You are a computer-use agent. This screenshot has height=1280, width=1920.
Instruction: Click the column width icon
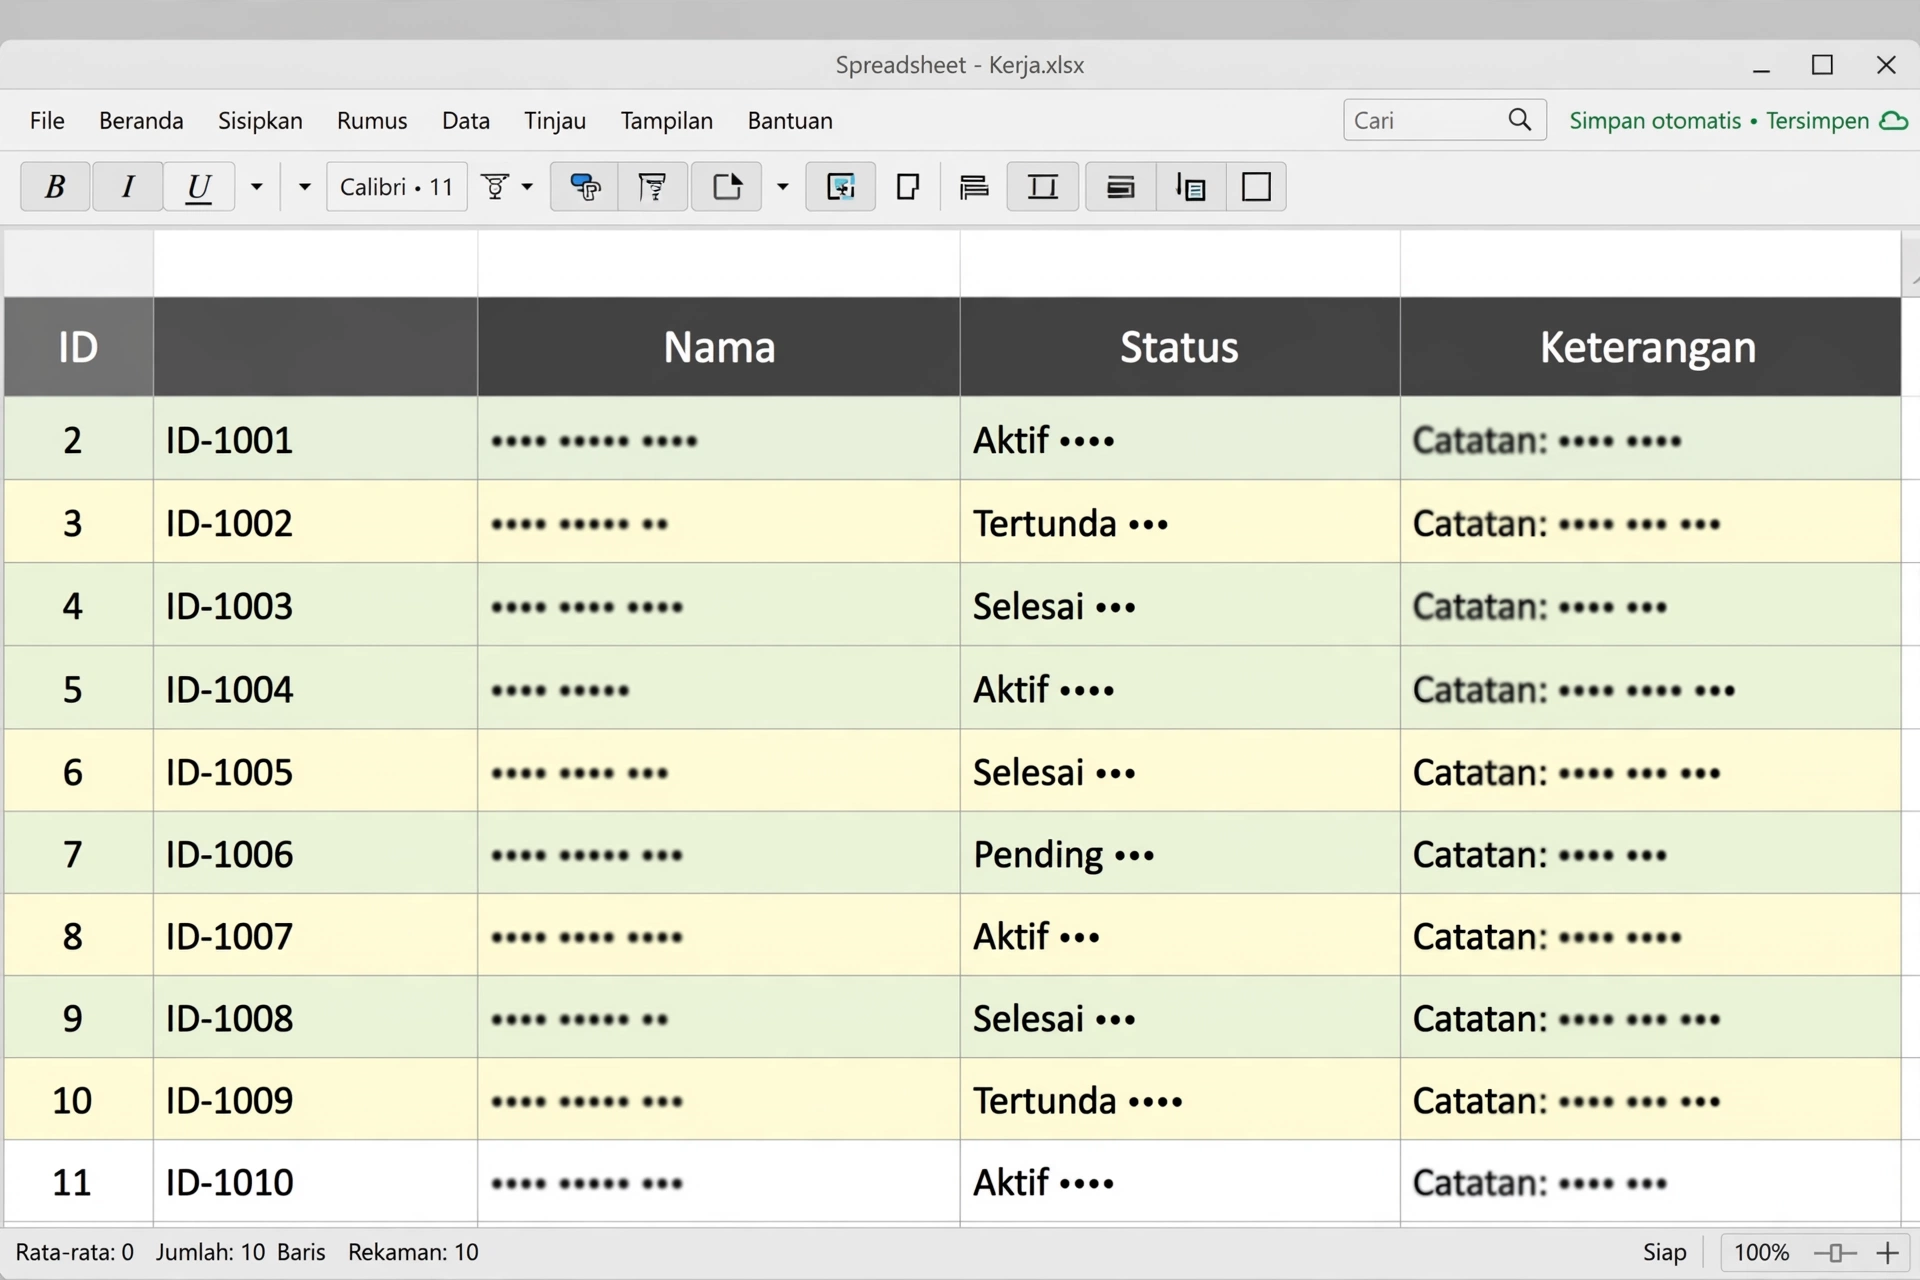tap(1043, 187)
